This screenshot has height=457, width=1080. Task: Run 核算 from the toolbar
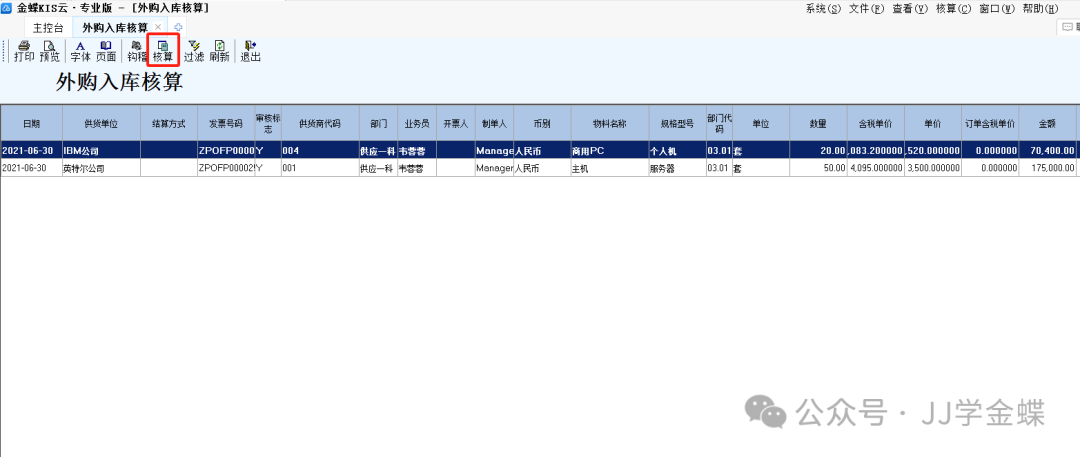(163, 50)
